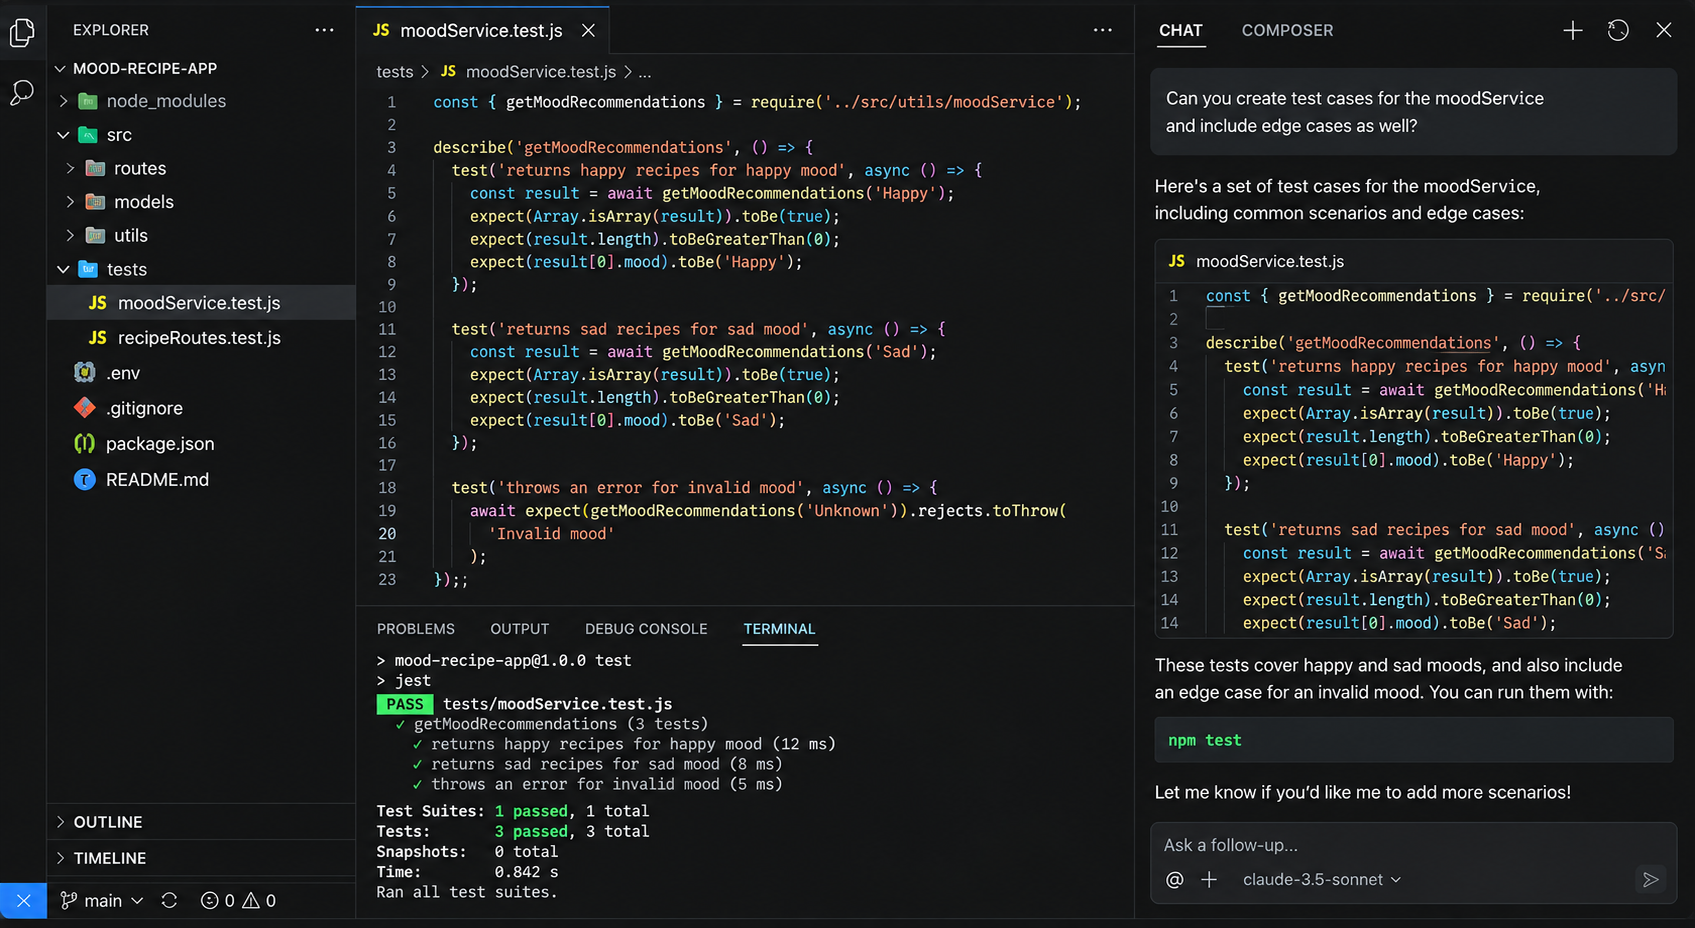
Task: Open the Search magnifier icon in activity bar
Action: [22, 92]
